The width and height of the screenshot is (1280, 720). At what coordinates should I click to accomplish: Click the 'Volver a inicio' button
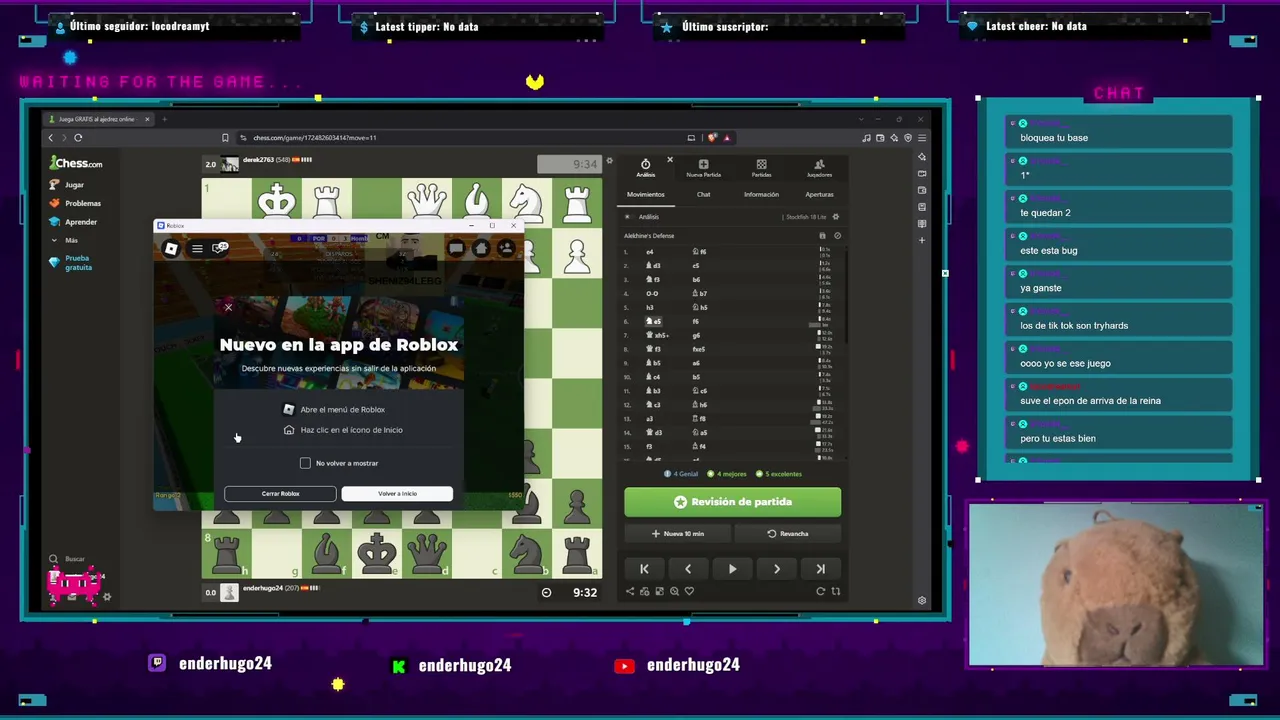tap(397, 493)
